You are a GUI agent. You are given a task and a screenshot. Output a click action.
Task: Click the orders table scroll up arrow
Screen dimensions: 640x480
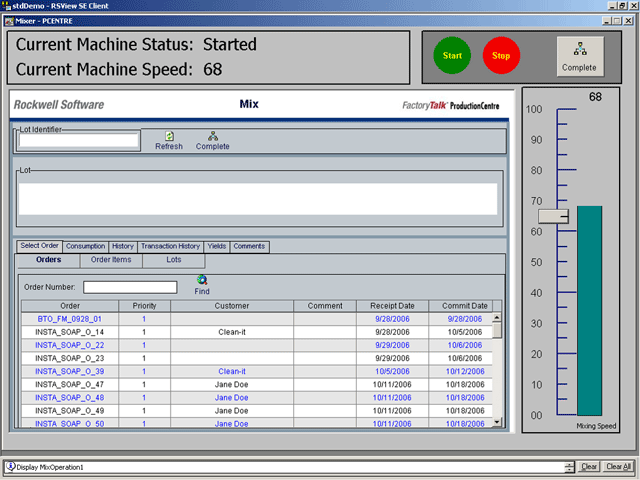tap(497, 317)
